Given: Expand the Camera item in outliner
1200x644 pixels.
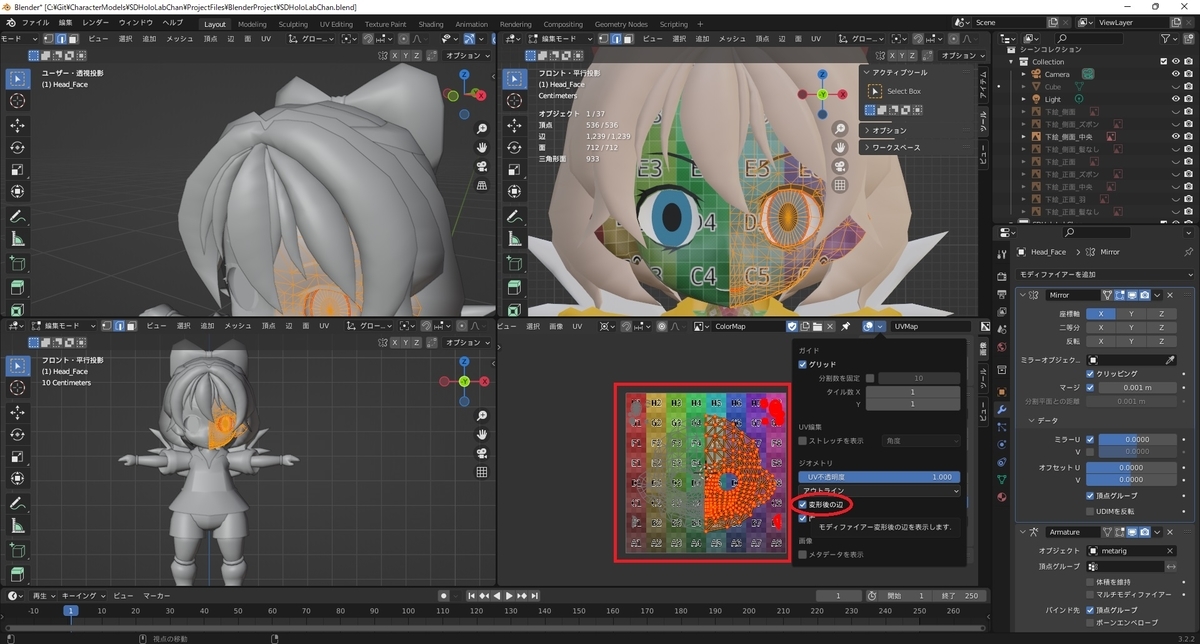Looking at the screenshot, I should pyautogui.click(x=1024, y=74).
